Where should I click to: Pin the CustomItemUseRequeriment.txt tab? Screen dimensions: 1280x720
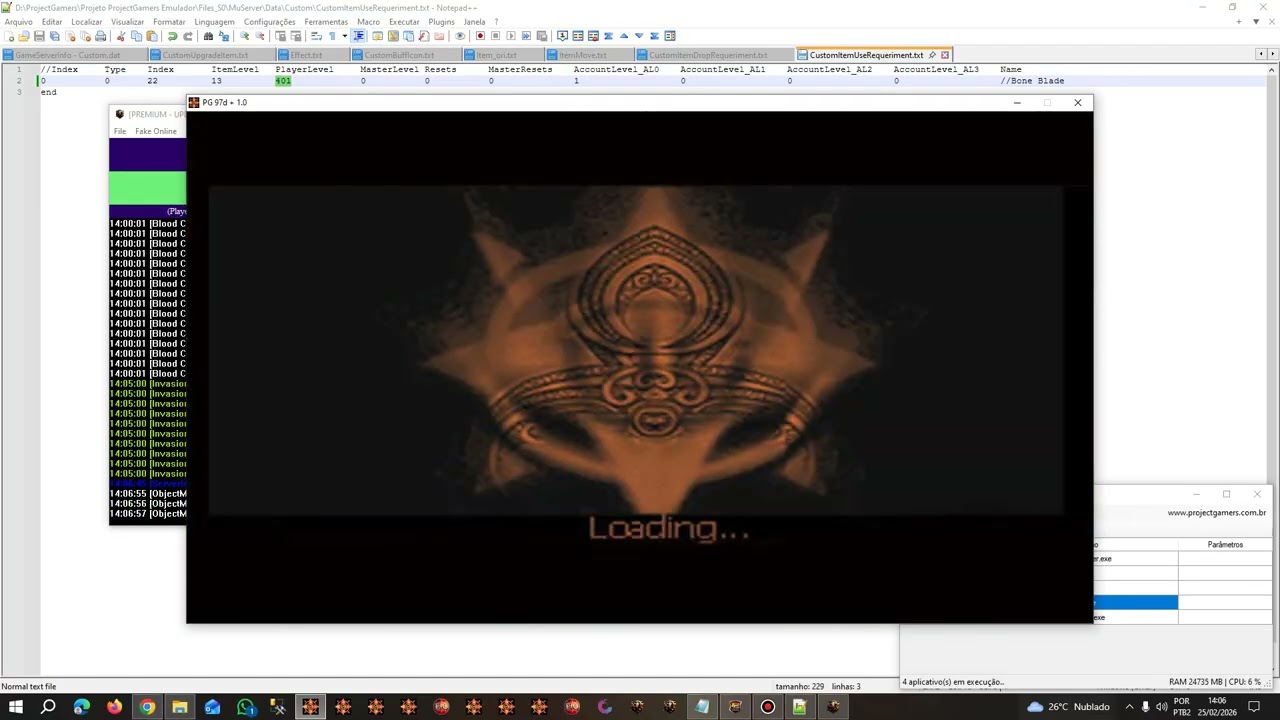933,55
